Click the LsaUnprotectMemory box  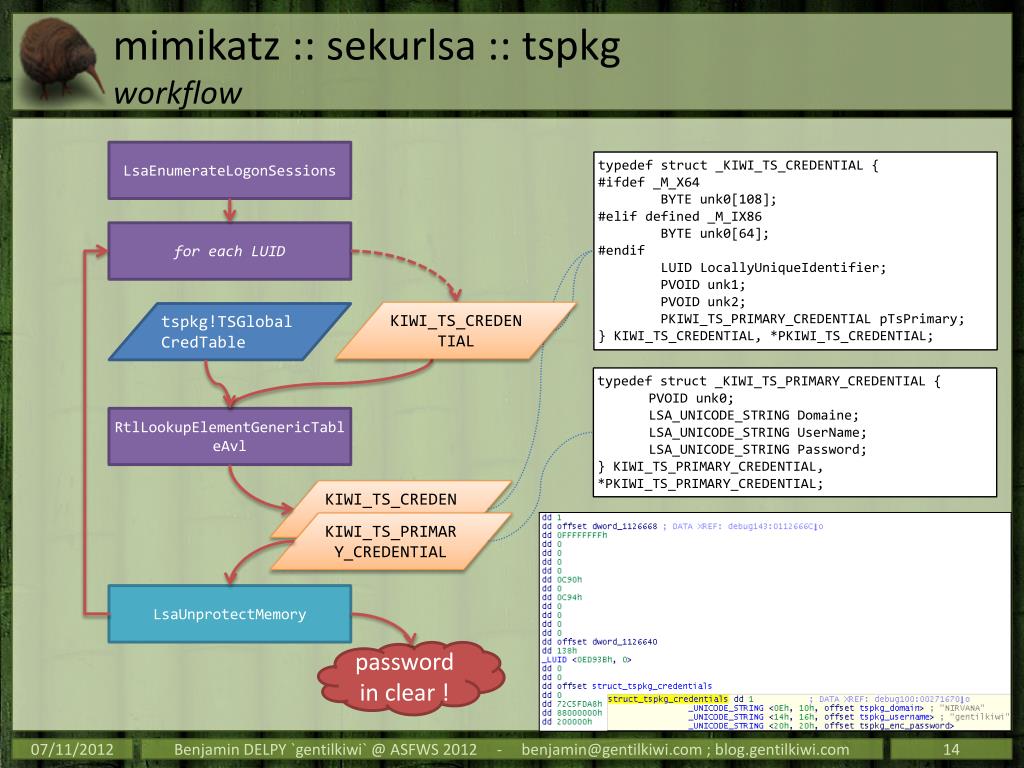(230, 614)
